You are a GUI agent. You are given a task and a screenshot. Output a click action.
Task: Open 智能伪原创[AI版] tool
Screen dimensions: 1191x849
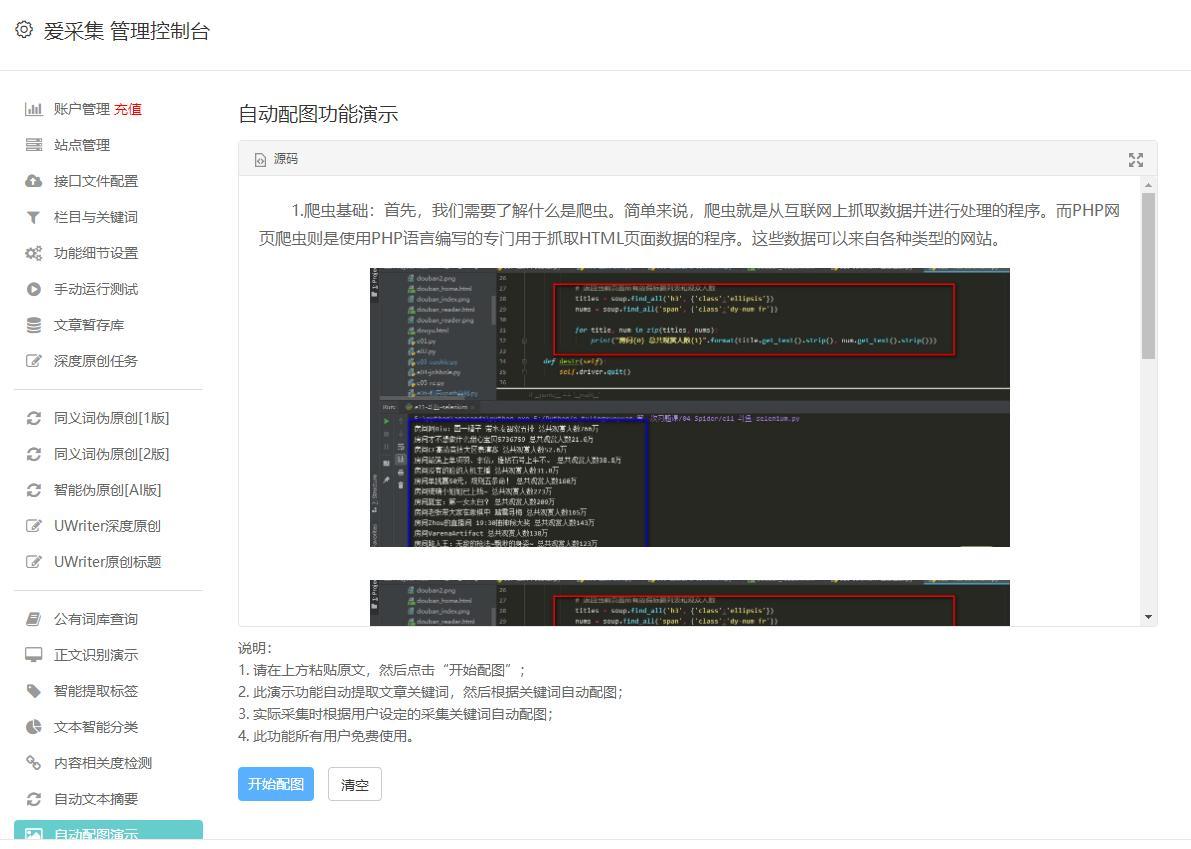click(x=107, y=491)
